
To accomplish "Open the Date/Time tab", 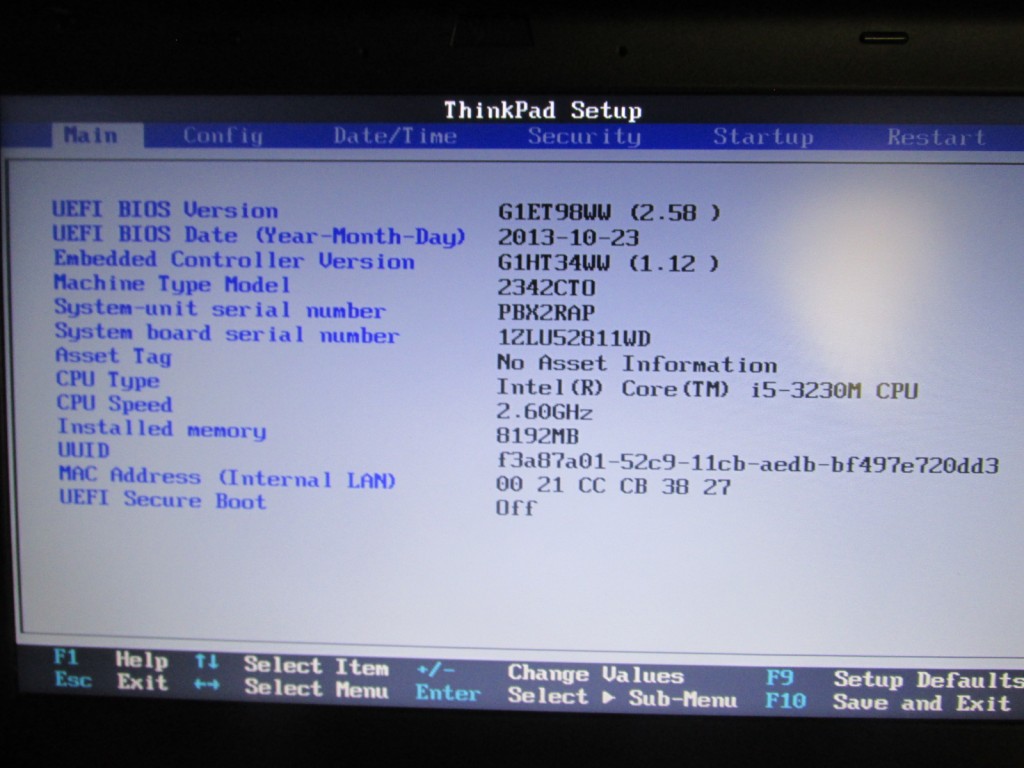I will point(394,136).
